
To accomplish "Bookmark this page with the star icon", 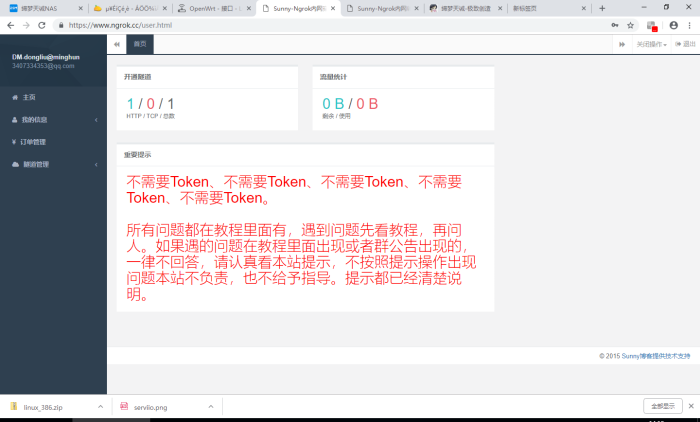I will (632, 24).
